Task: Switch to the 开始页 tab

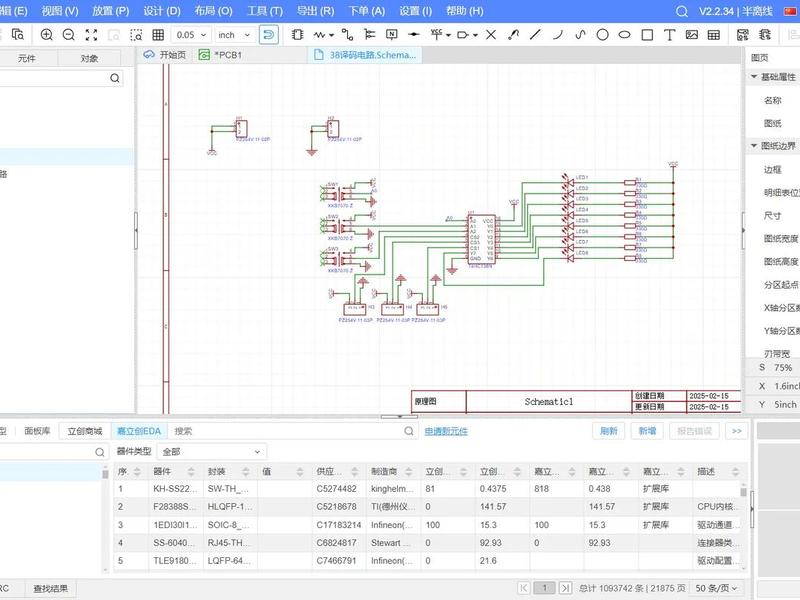Action: (x=165, y=55)
